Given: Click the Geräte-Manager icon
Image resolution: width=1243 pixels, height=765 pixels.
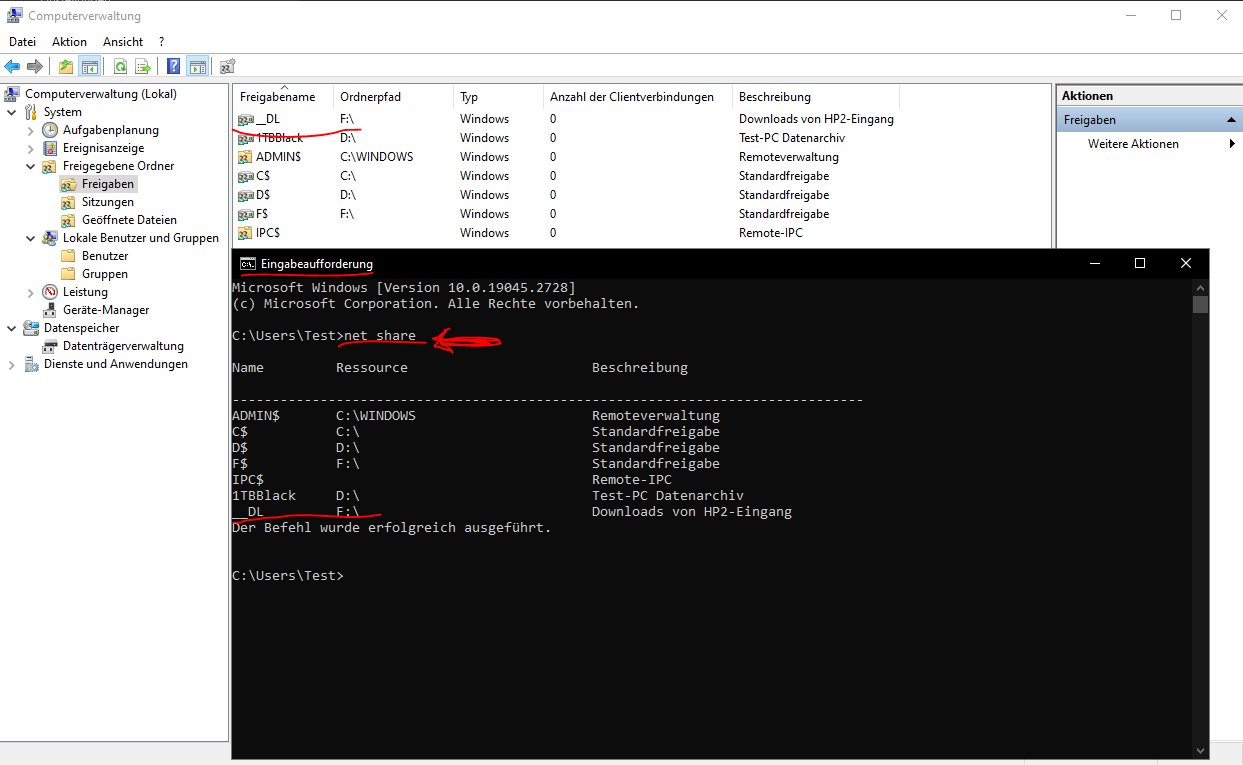Looking at the screenshot, I should click(x=50, y=310).
